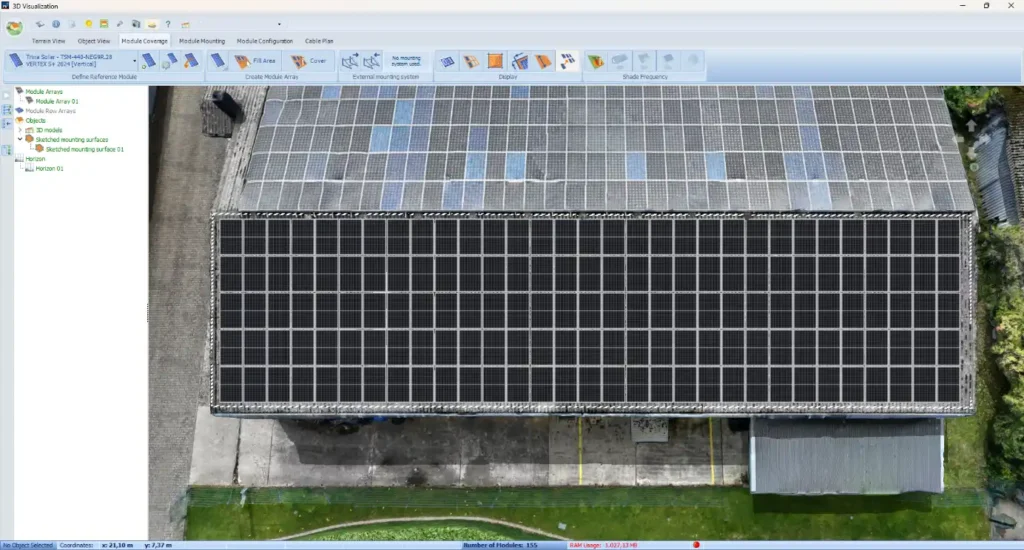This screenshot has width=1024, height=550.
Task: Click the reference module speech-bubble icon
Action: pos(169,61)
